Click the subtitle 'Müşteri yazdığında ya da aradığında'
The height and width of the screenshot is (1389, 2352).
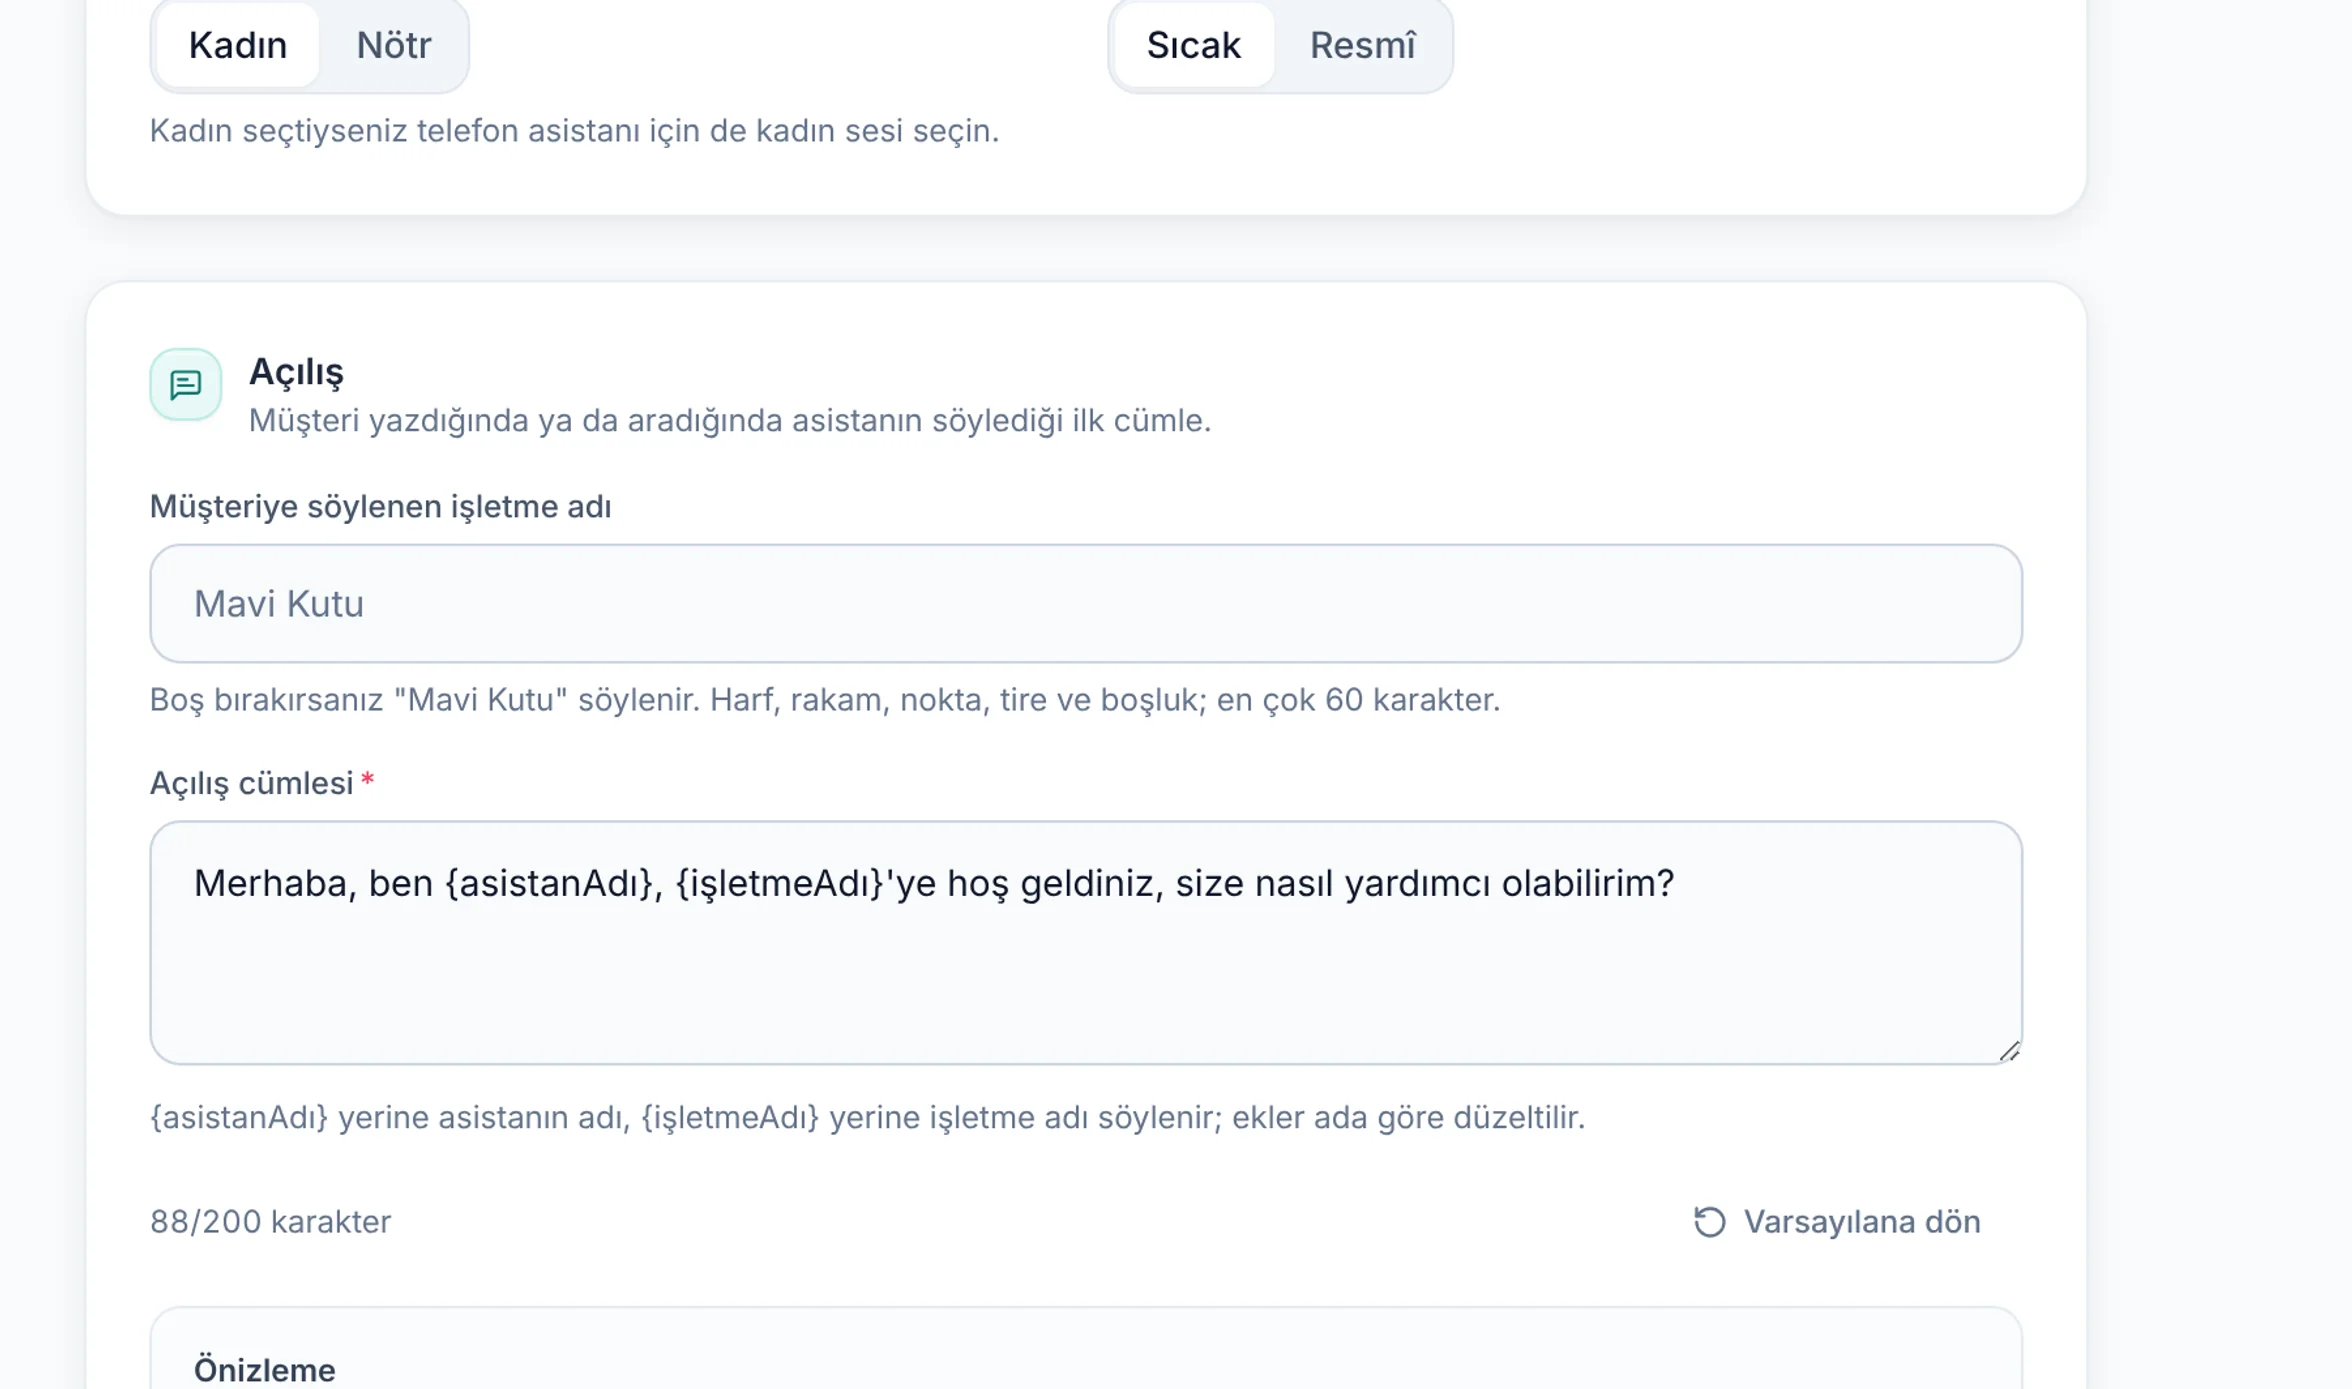[x=729, y=421]
